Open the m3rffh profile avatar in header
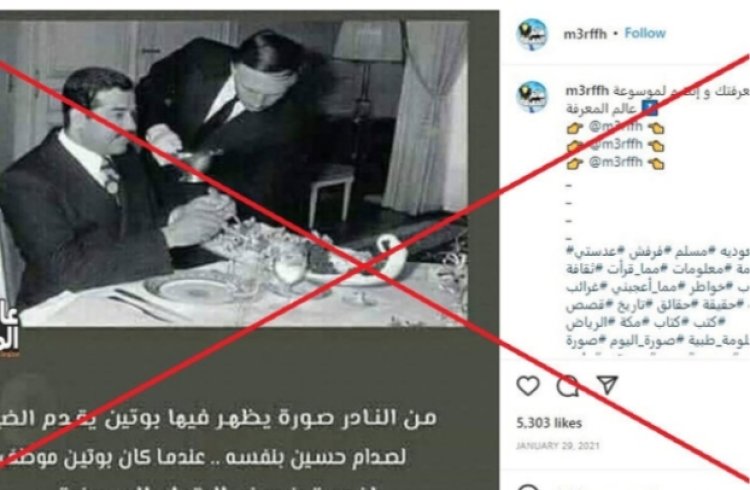 [x=532, y=34]
